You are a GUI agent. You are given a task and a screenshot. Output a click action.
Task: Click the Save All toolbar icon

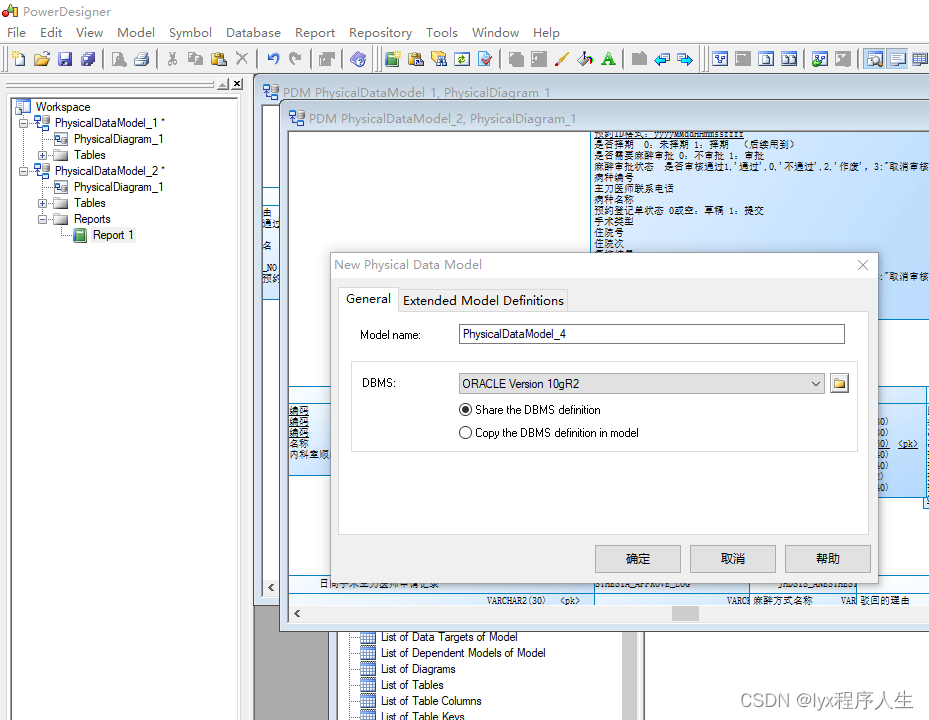click(88, 59)
